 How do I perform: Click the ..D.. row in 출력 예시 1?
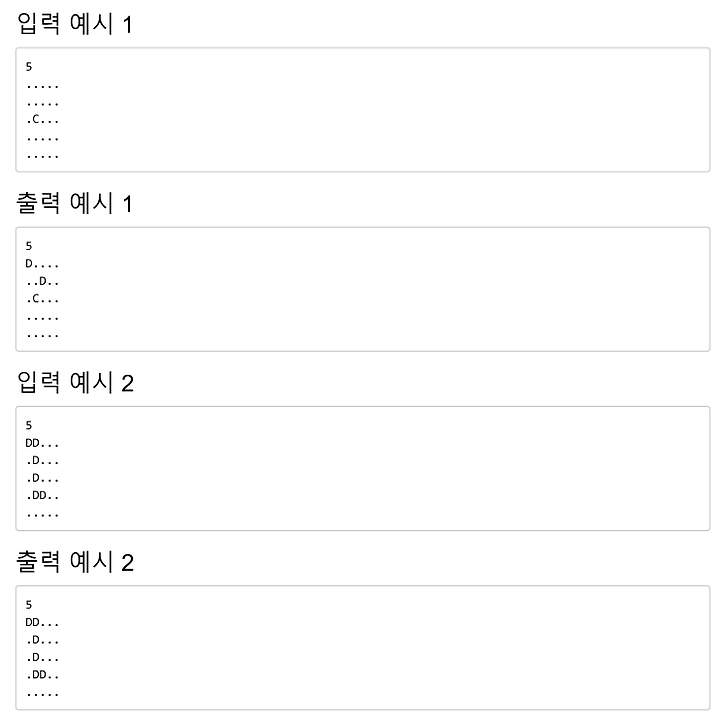click(x=42, y=281)
